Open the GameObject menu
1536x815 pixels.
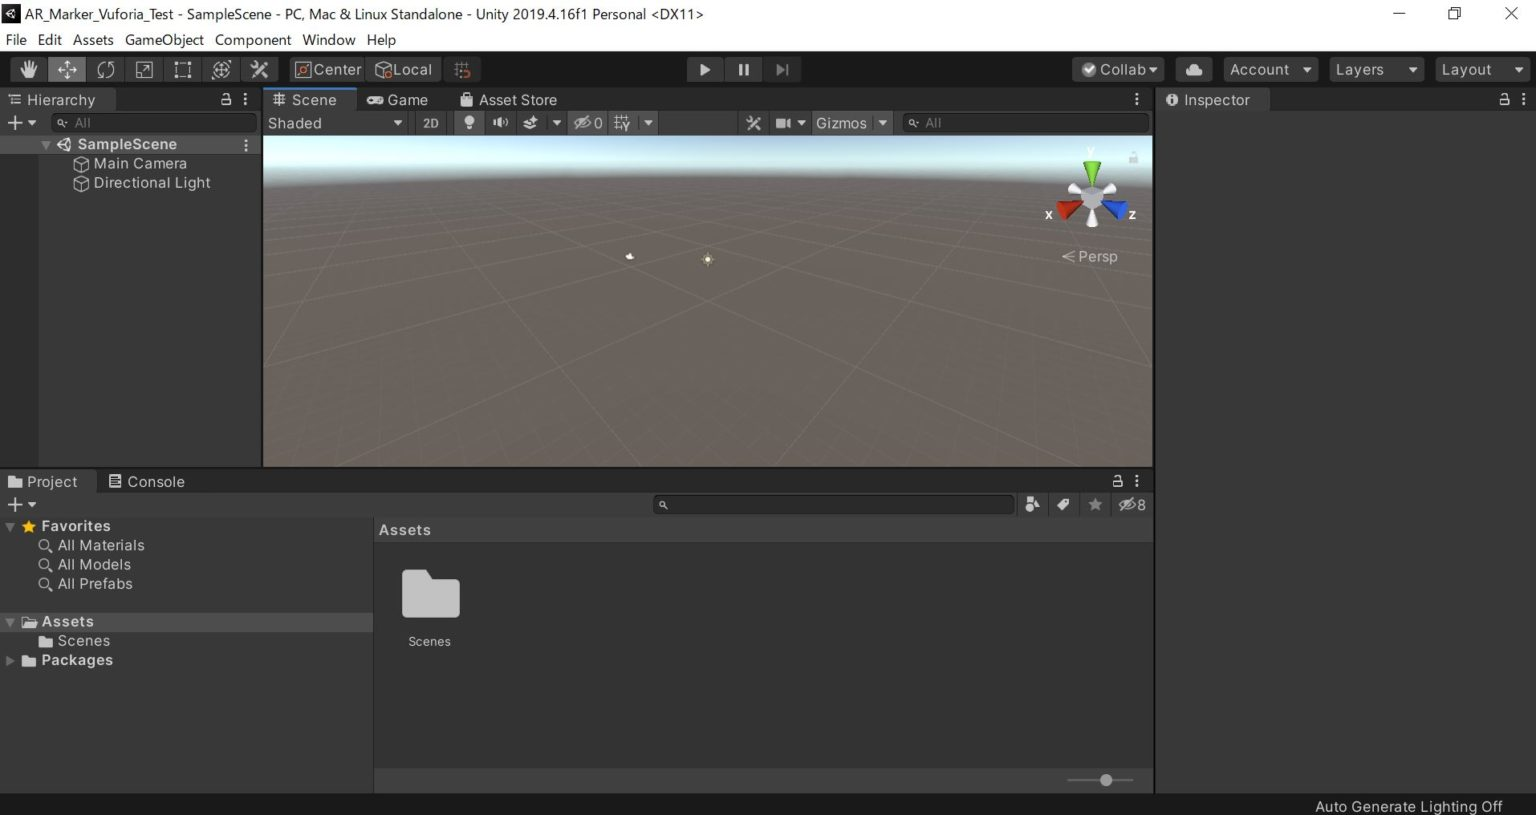(x=163, y=40)
